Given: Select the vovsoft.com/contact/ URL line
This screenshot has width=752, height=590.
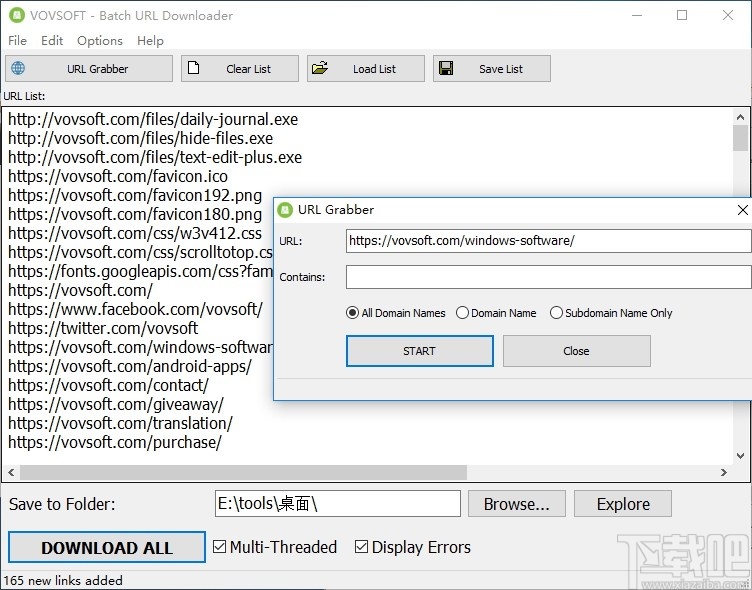Looking at the screenshot, I should pyautogui.click(x=108, y=385).
